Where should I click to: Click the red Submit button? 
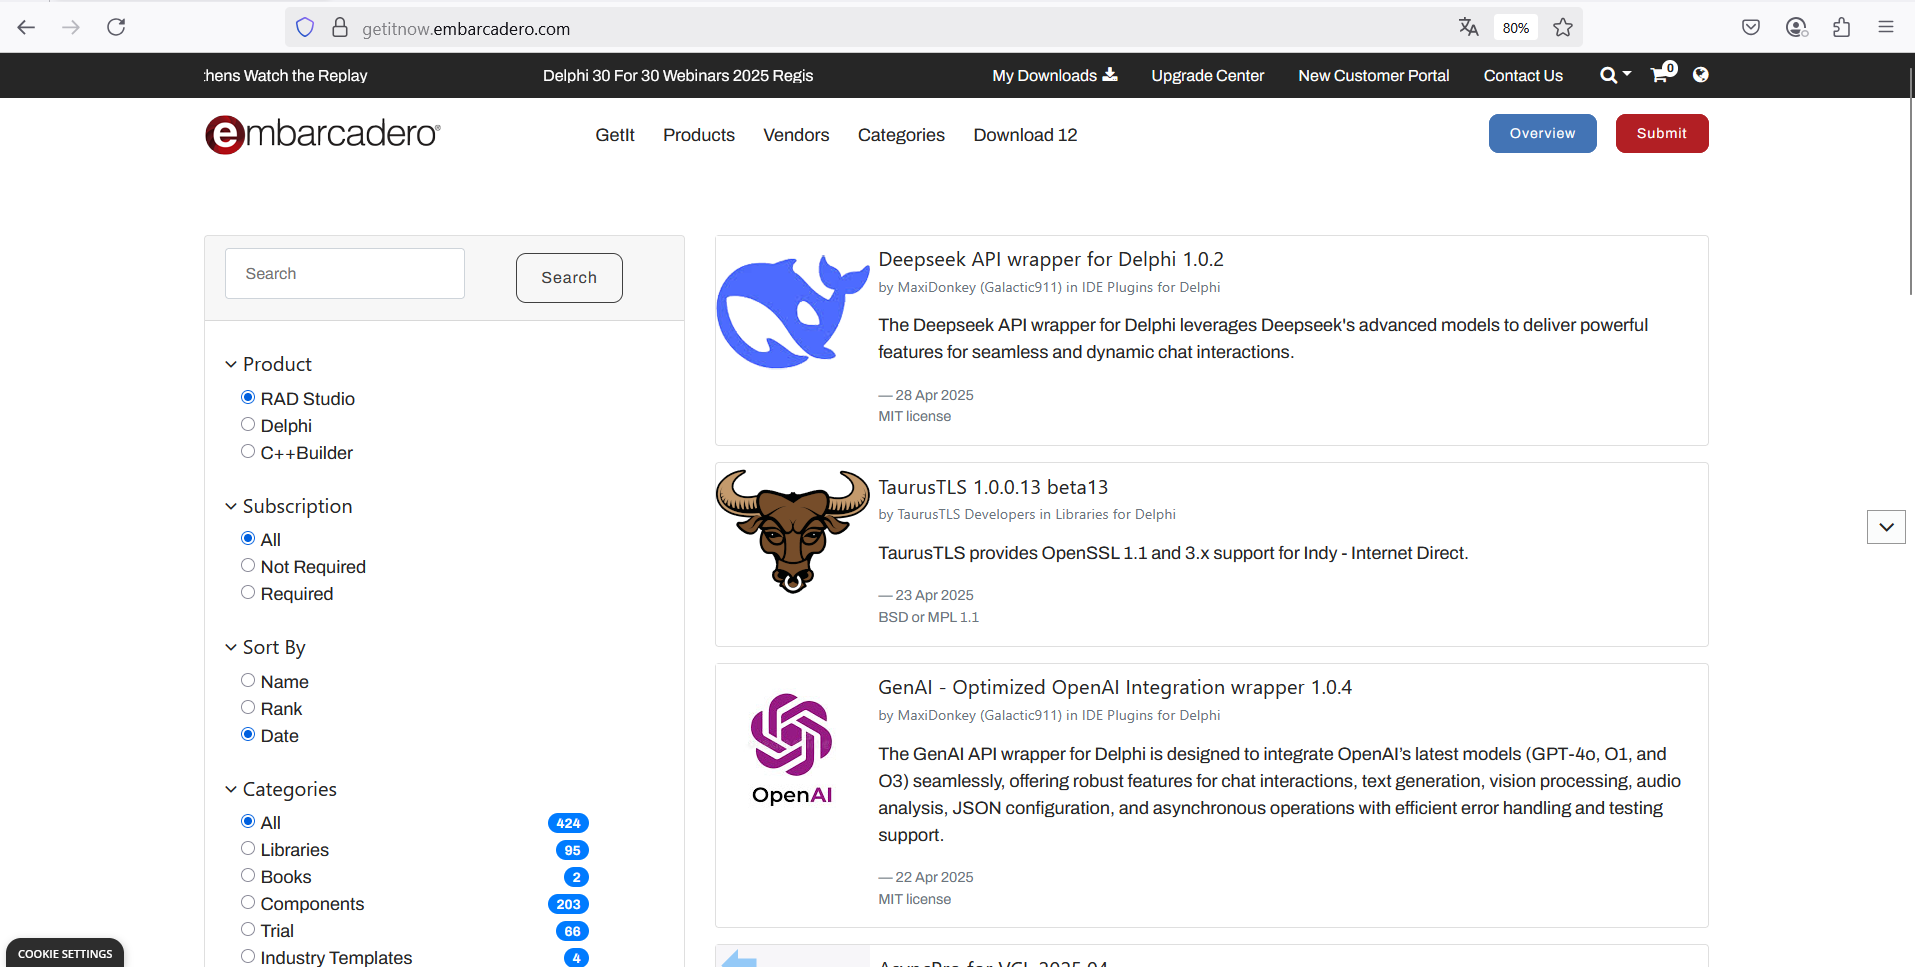point(1661,133)
